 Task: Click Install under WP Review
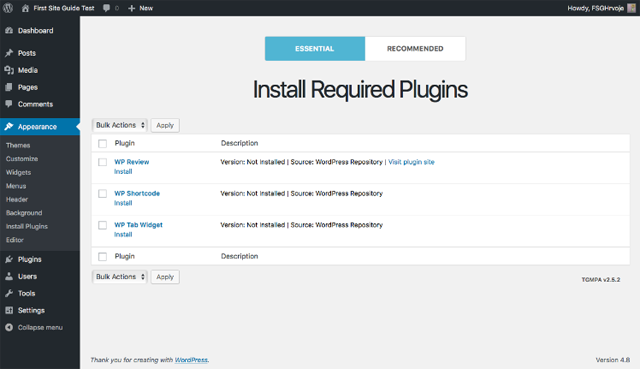tap(123, 171)
